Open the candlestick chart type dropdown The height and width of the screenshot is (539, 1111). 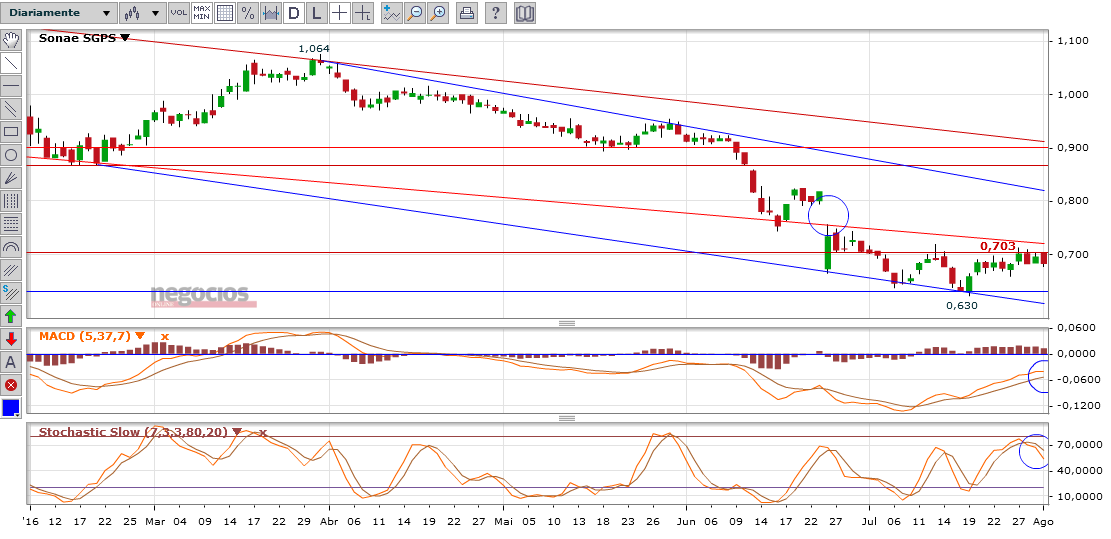pos(142,13)
